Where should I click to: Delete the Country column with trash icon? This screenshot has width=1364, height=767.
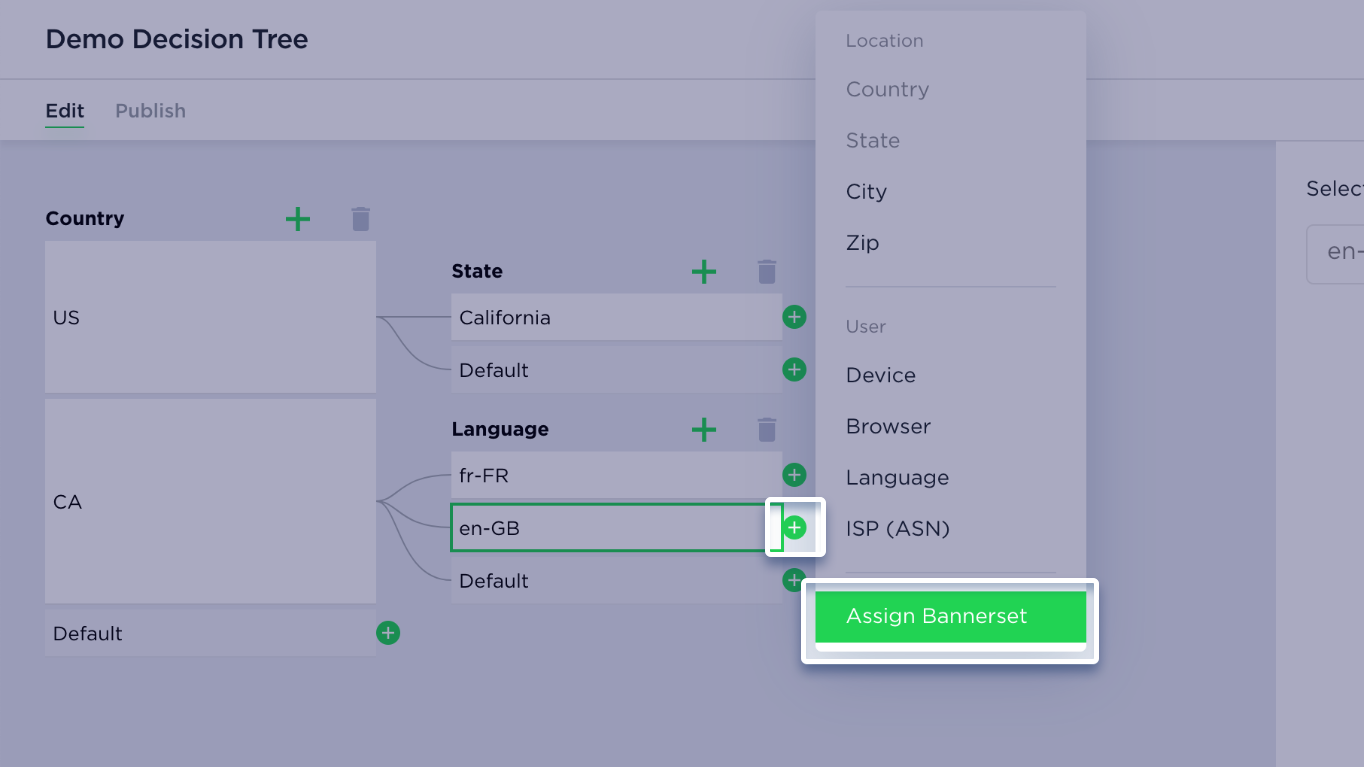(361, 219)
